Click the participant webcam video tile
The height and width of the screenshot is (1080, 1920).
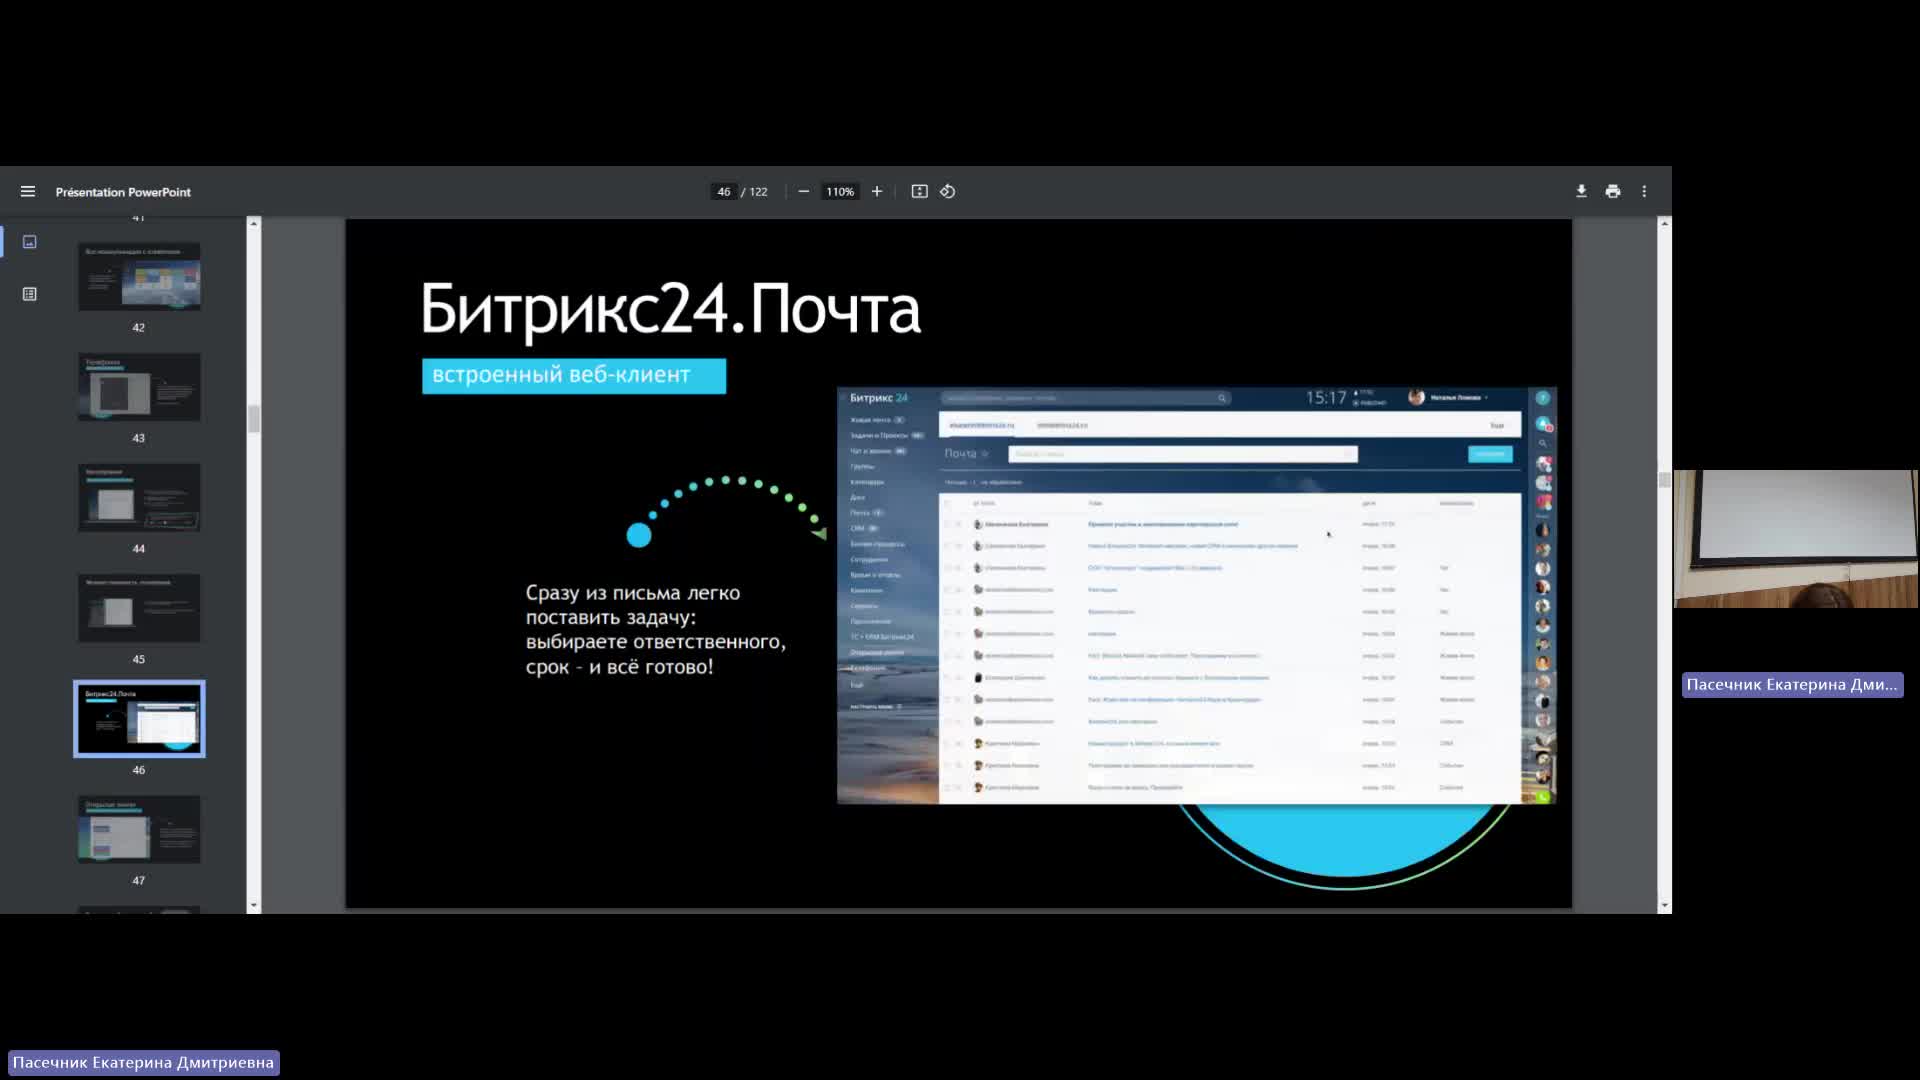(1795, 539)
